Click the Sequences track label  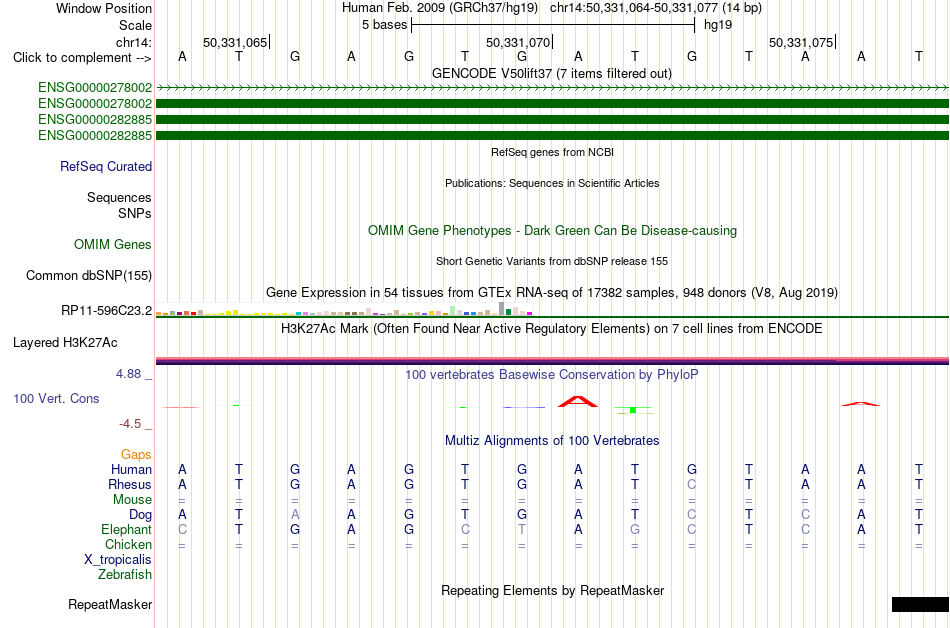(119, 197)
